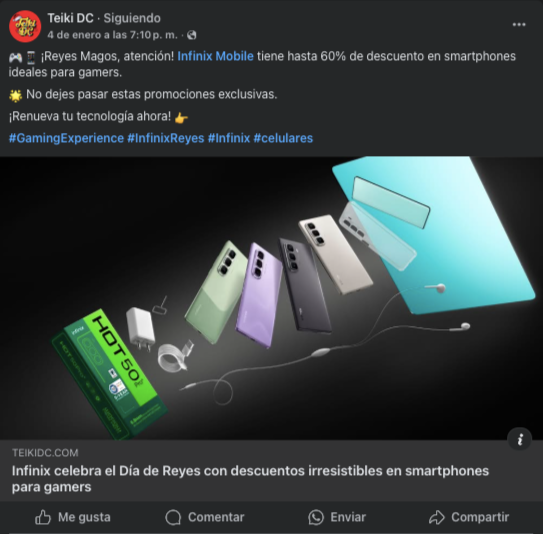Click the WhatsApp Enviar icon

315,517
